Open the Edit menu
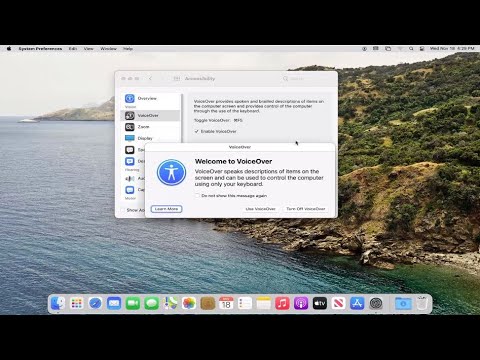 [73, 49]
